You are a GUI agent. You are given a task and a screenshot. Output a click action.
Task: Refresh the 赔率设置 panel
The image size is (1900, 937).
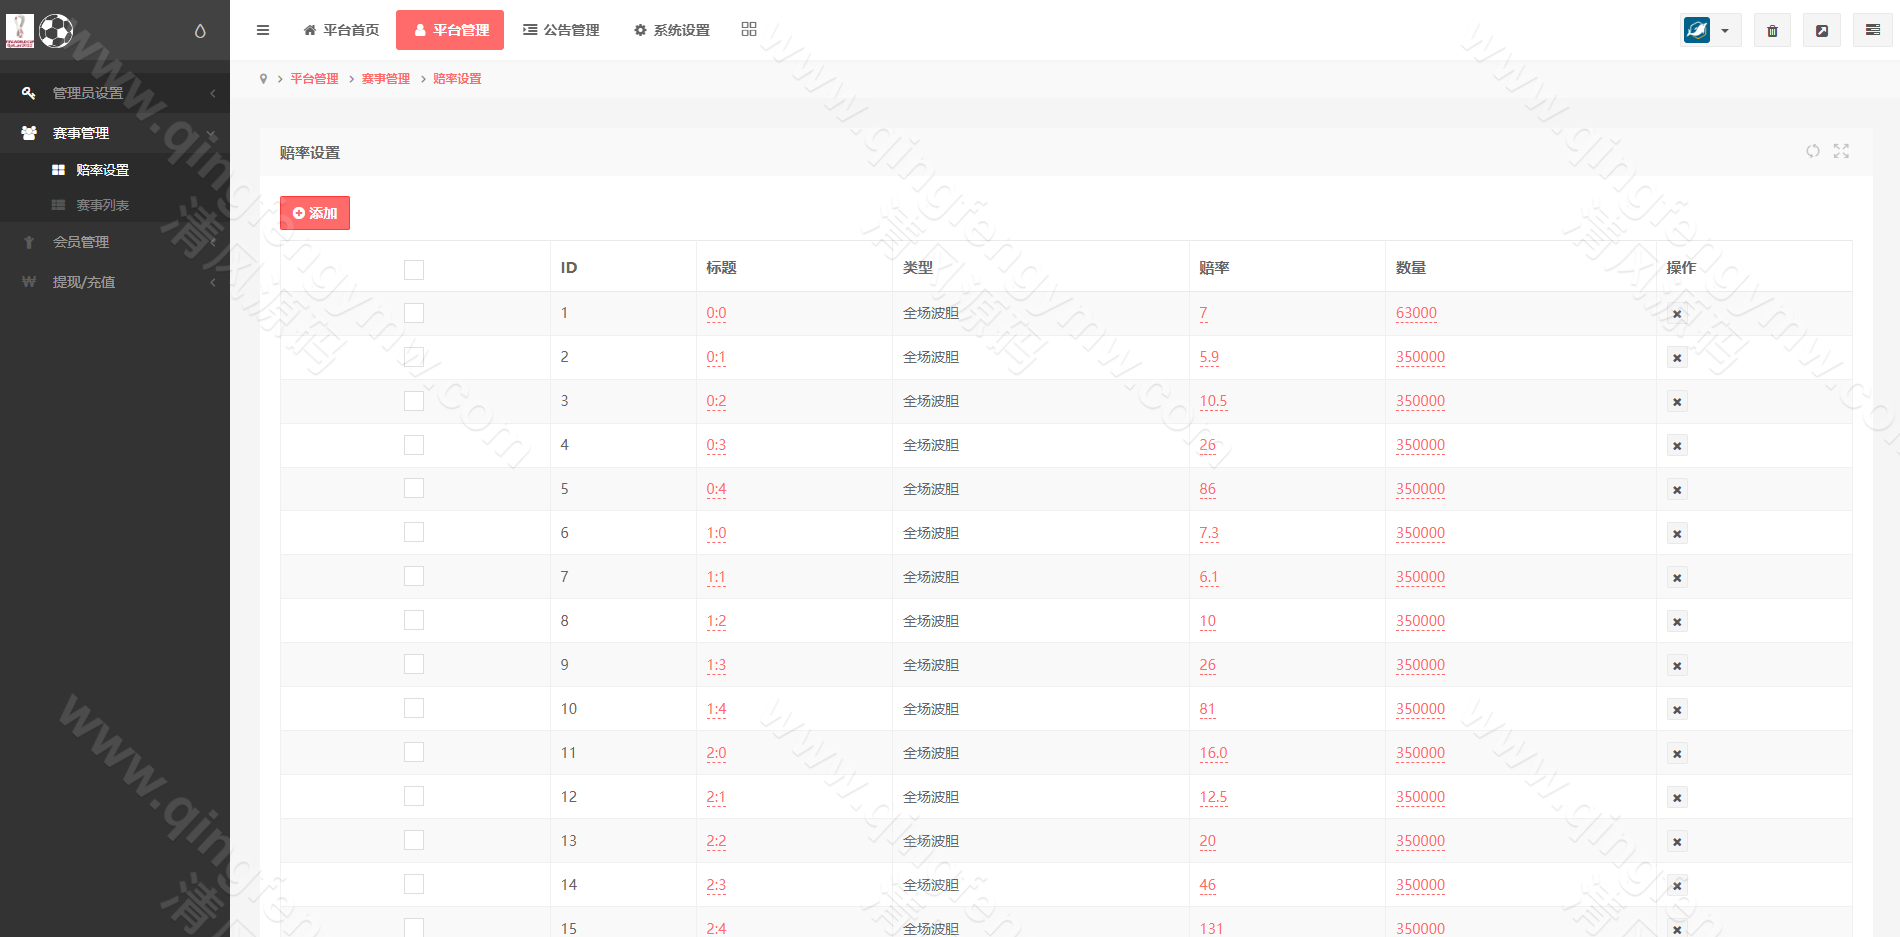1813,152
